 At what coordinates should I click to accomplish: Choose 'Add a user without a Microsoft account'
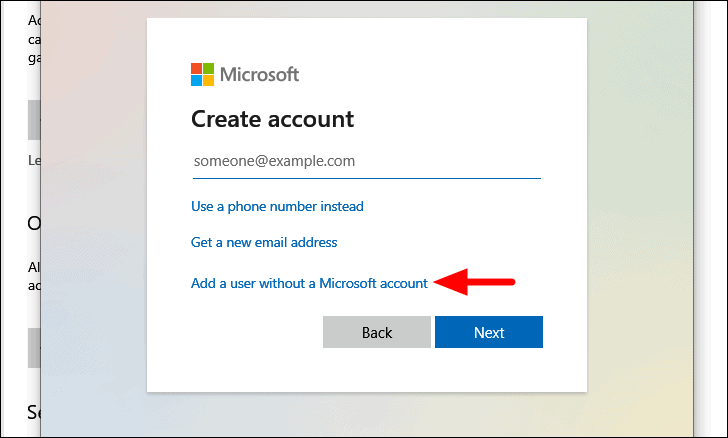click(309, 283)
